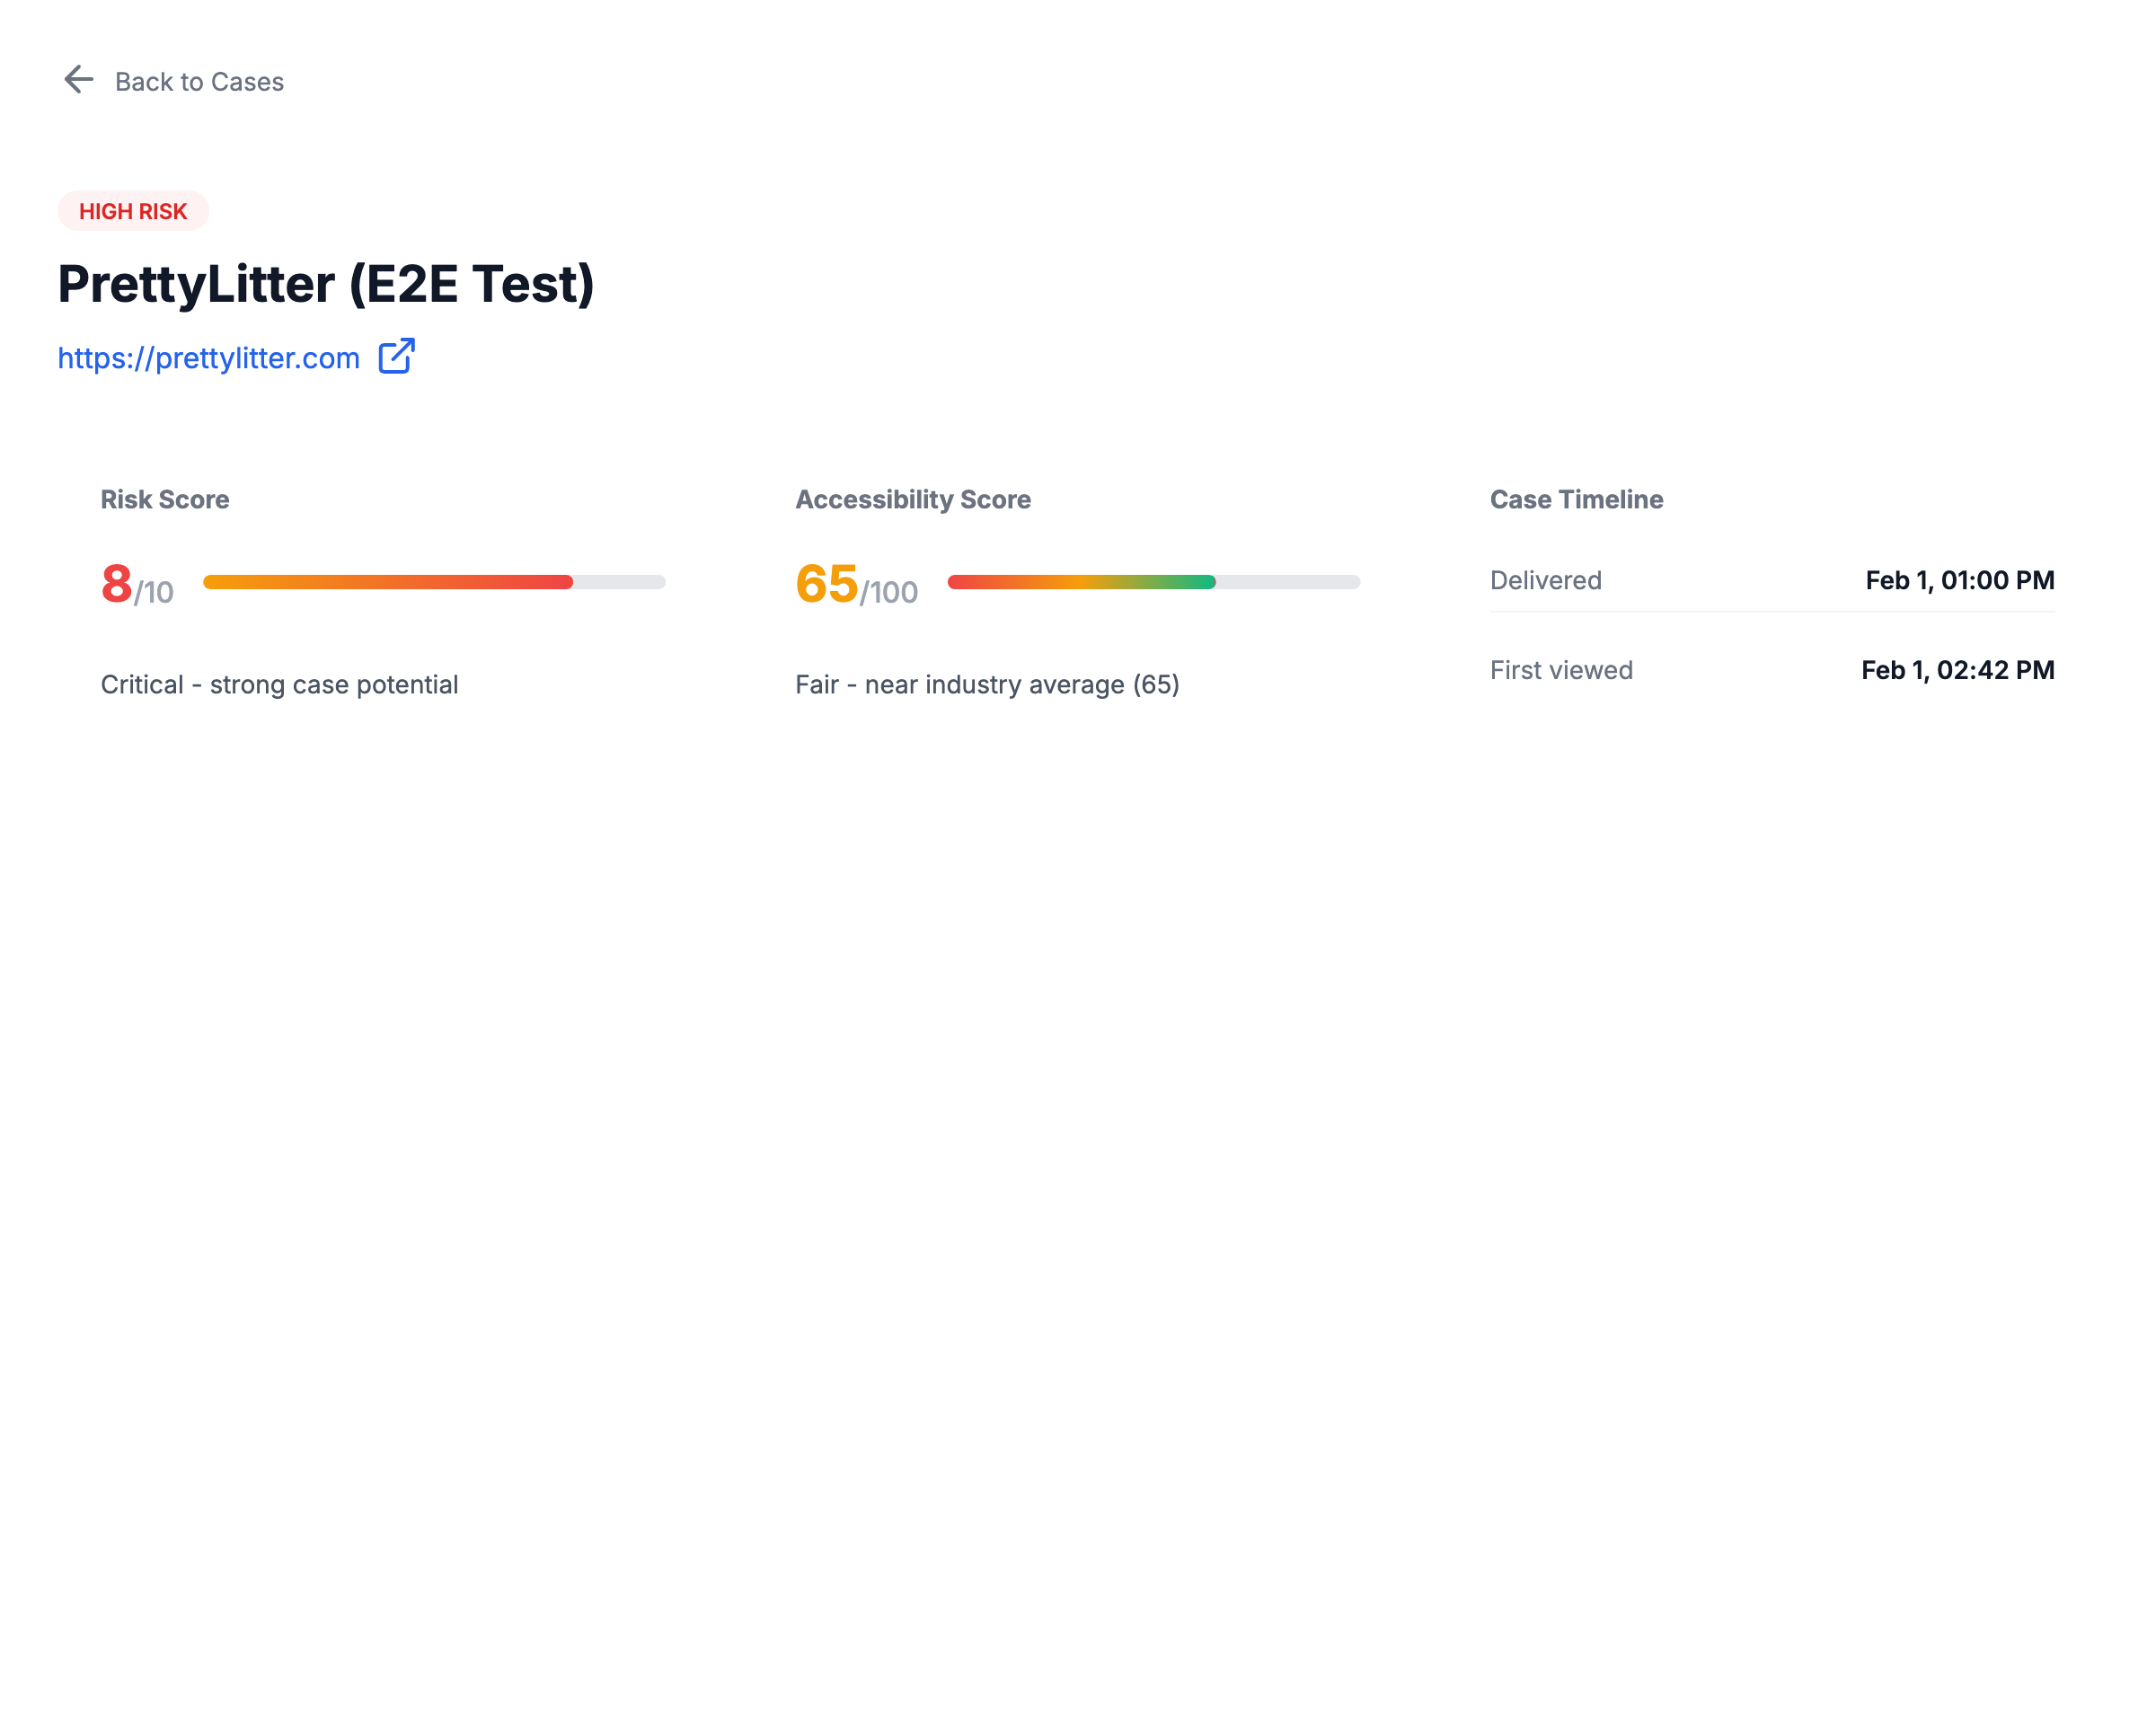Click the Critical - strong case potential label

coord(279,684)
